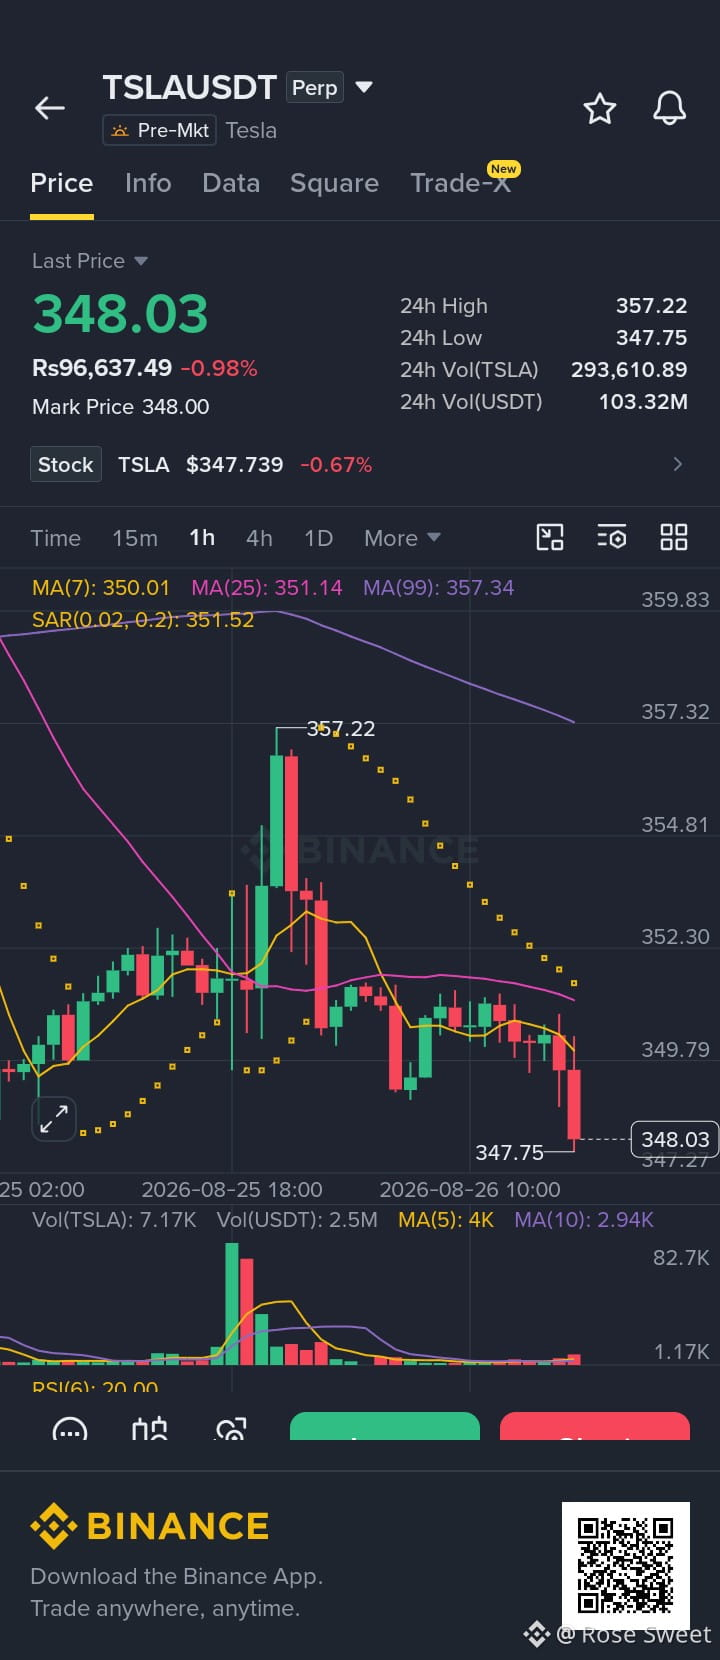
Task: Tap the Vol(TSLA): 7.17K volume label
Action: click(114, 1220)
